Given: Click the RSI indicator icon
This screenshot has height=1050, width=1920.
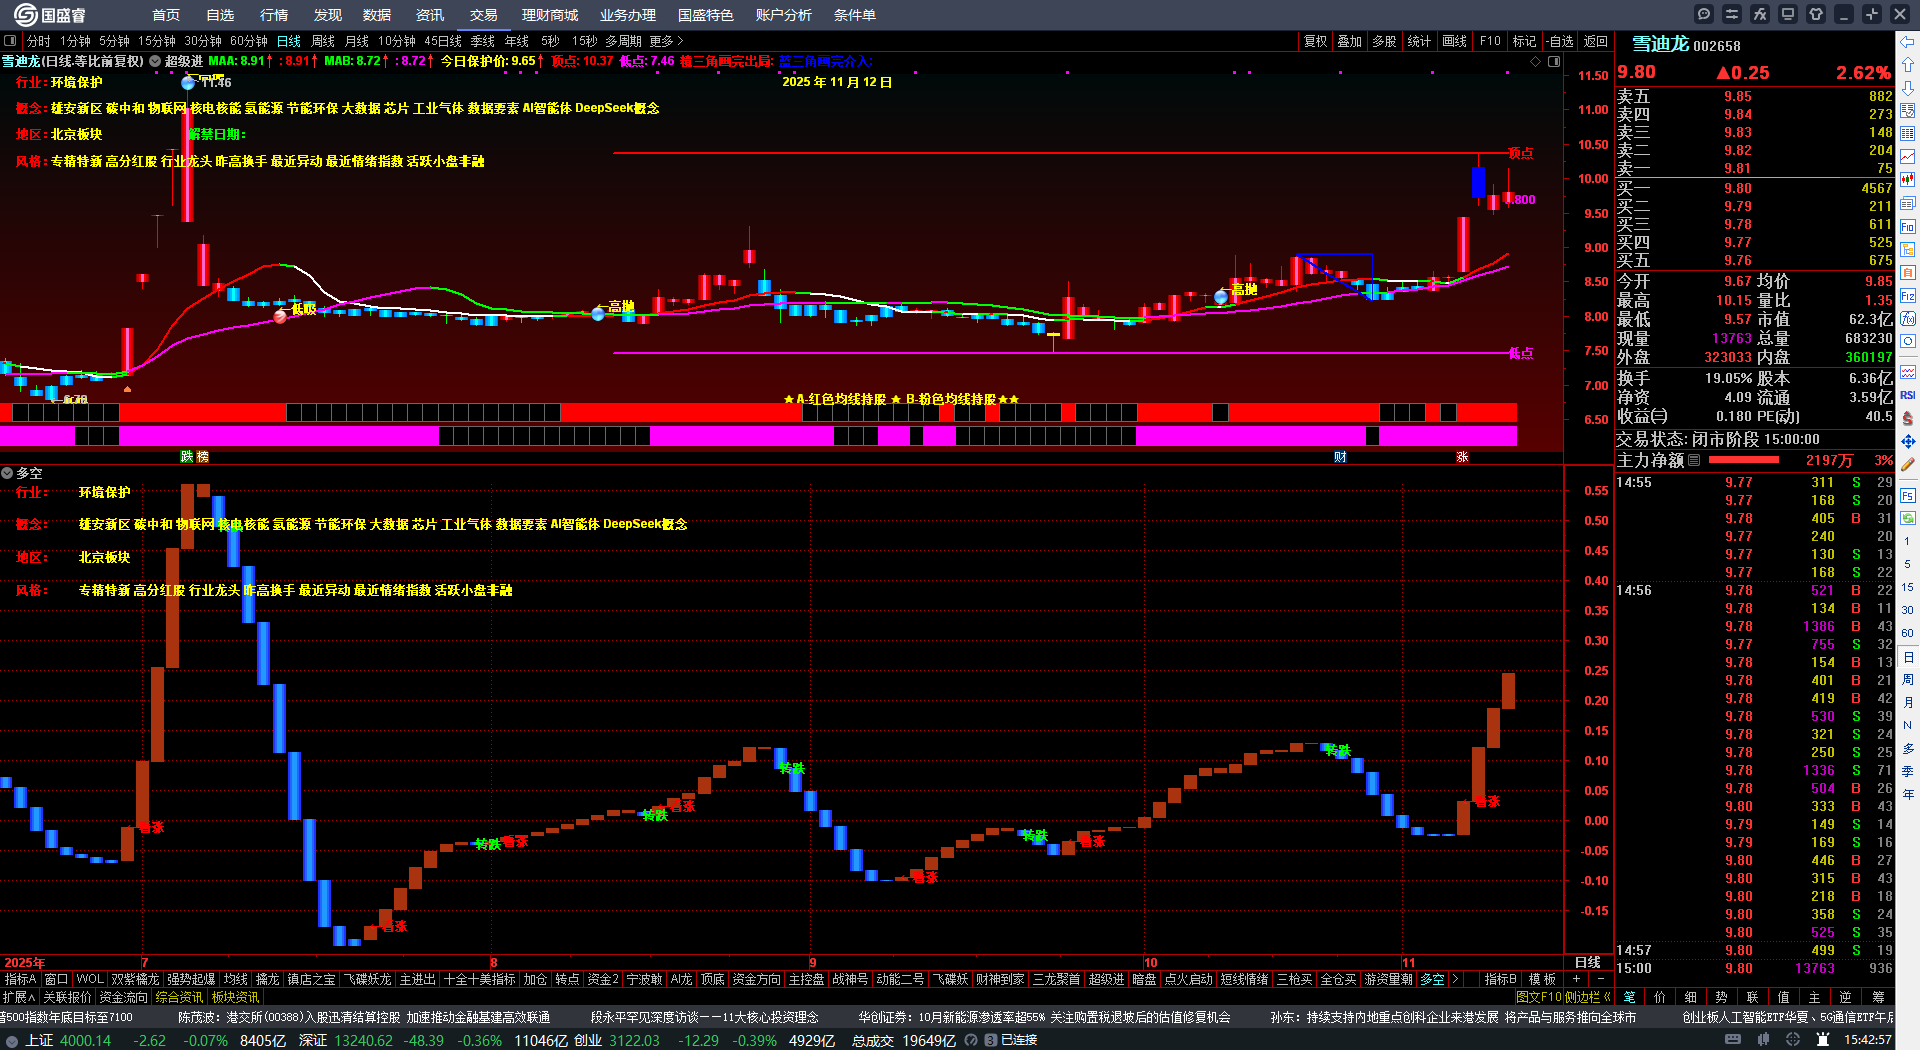Looking at the screenshot, I should pyautogui.click(x=1908, y=395).
